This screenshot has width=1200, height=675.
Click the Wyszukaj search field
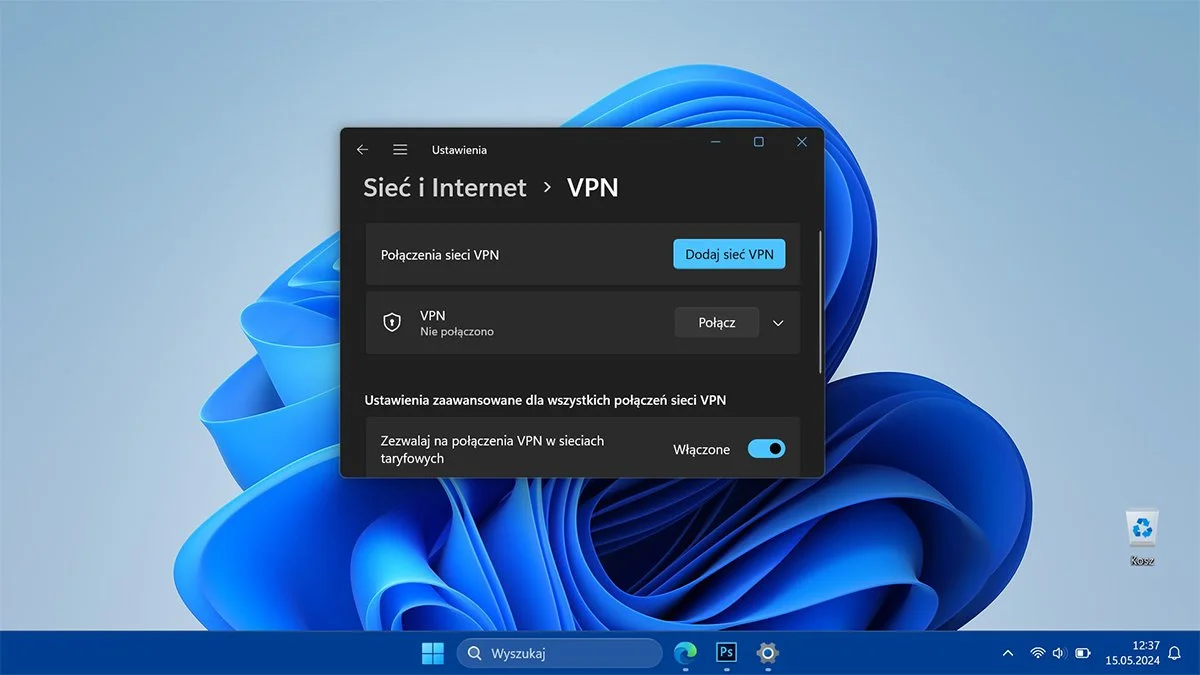coord(560,652)
